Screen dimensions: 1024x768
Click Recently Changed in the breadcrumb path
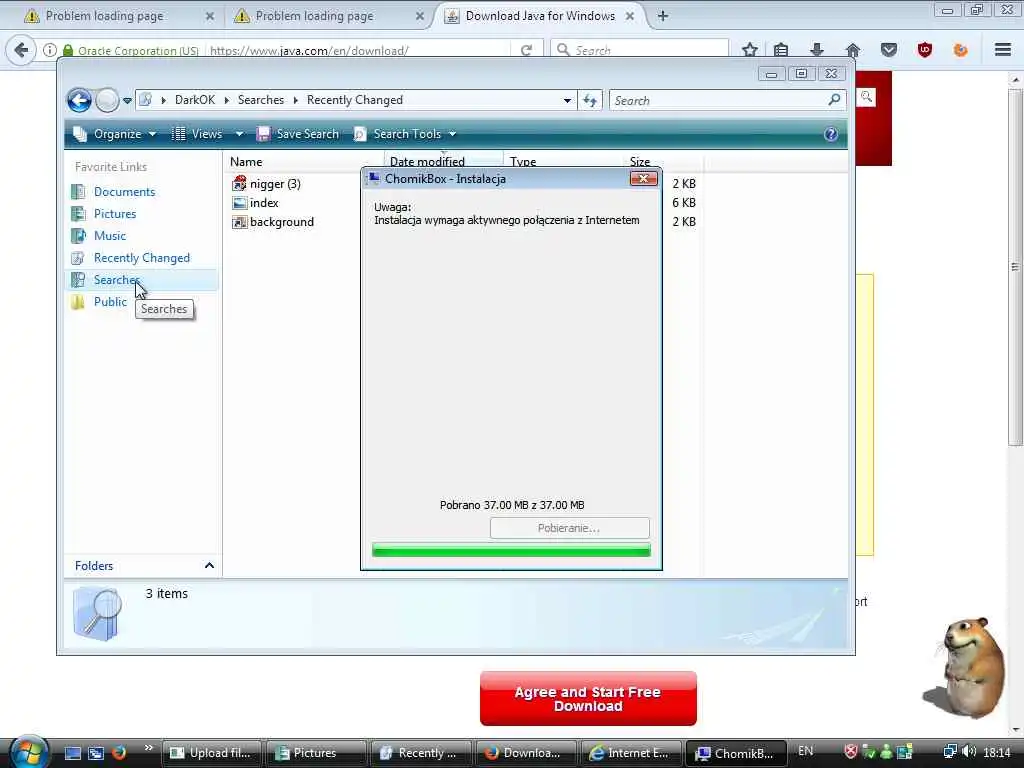tap(355, 100)
